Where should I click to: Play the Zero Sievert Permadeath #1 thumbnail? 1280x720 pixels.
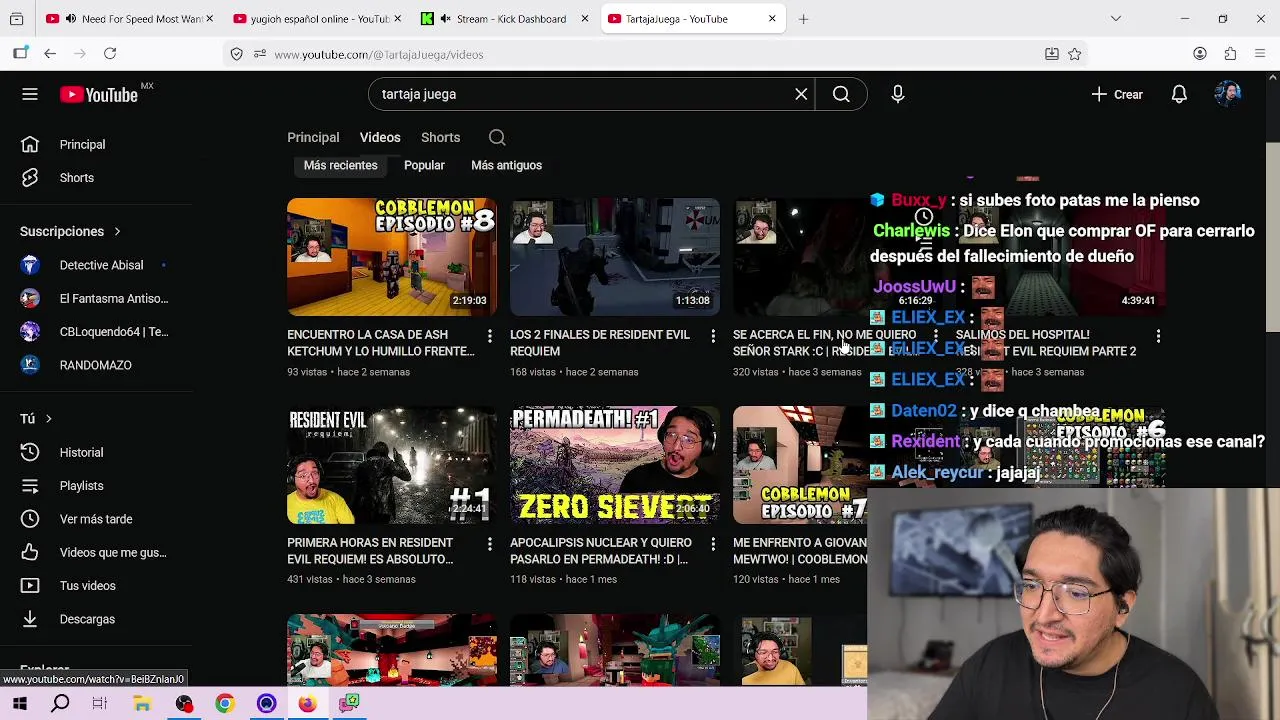click(615, 465)
